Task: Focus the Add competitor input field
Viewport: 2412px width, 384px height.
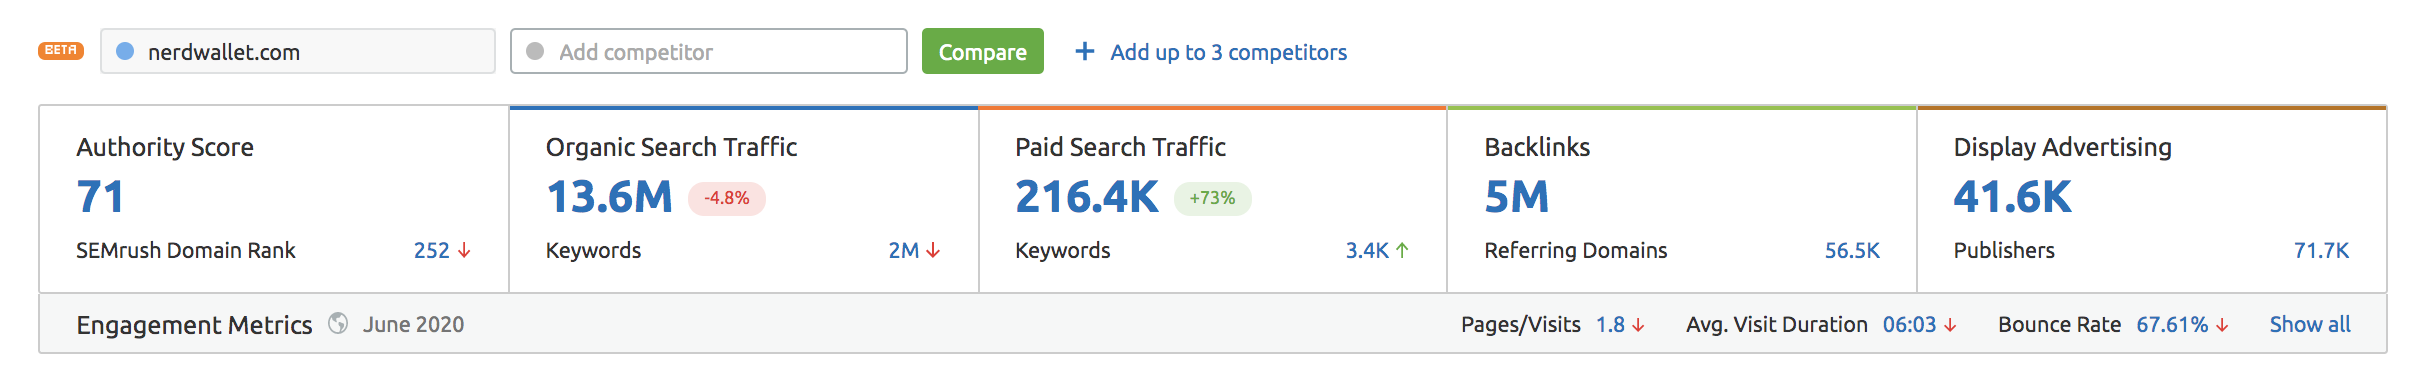Action: [x=709, y=51]
